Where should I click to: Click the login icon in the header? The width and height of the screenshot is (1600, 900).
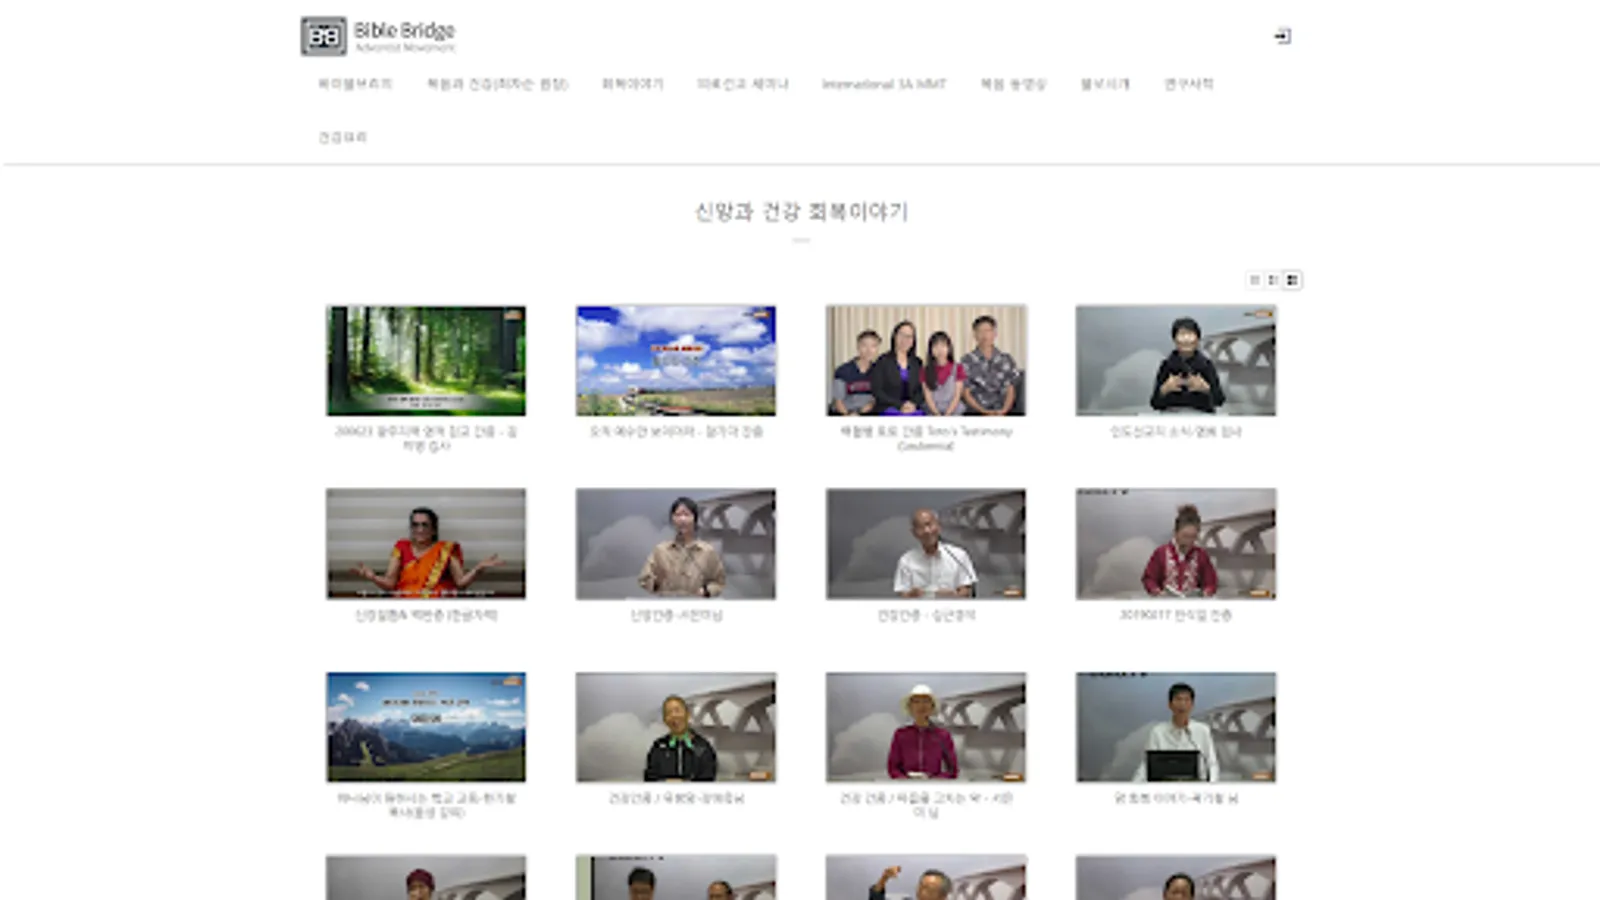(x=1282, y=36)
